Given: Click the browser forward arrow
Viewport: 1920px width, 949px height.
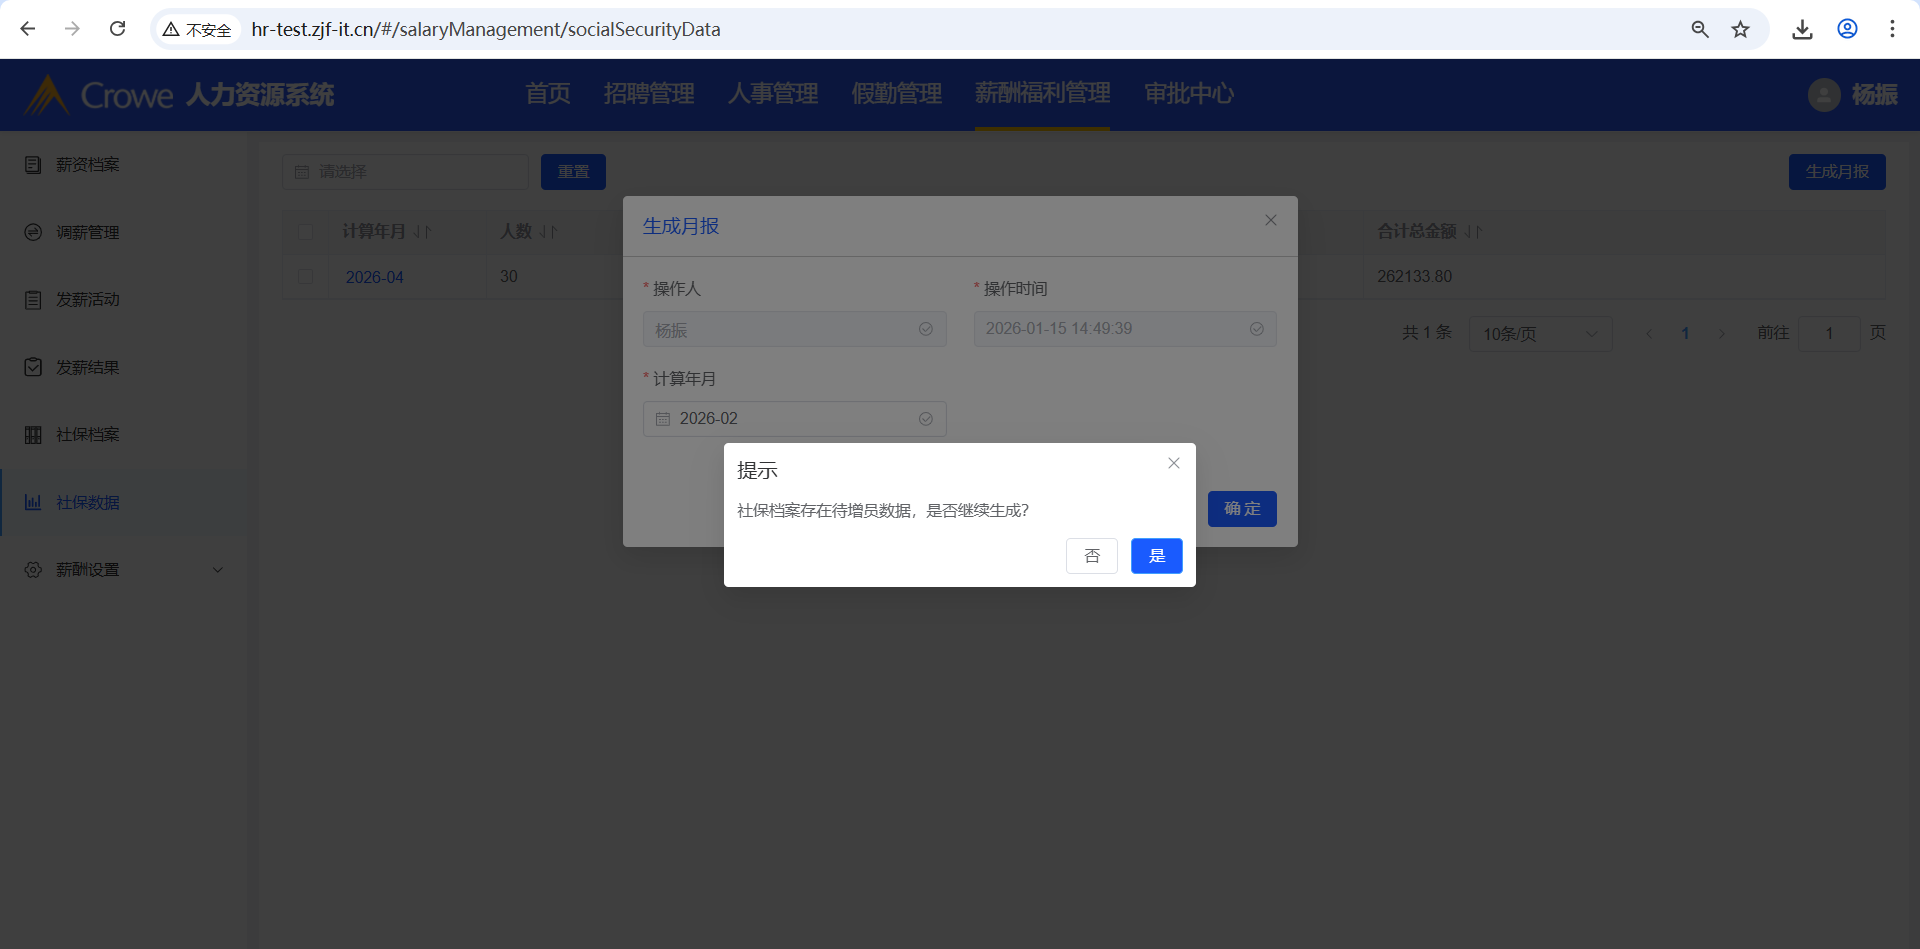Looking at the screenshot, I should click(x=72, y=29).
